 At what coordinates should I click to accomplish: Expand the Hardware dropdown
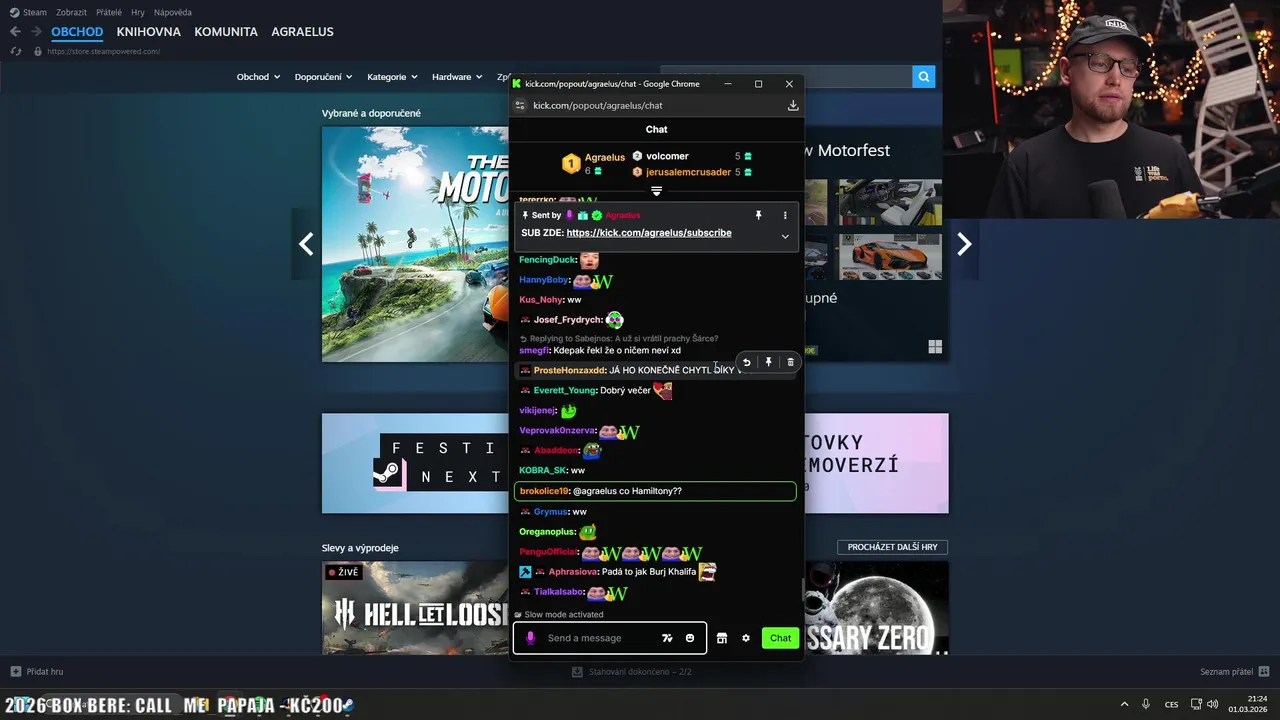(x=457, y=77)
